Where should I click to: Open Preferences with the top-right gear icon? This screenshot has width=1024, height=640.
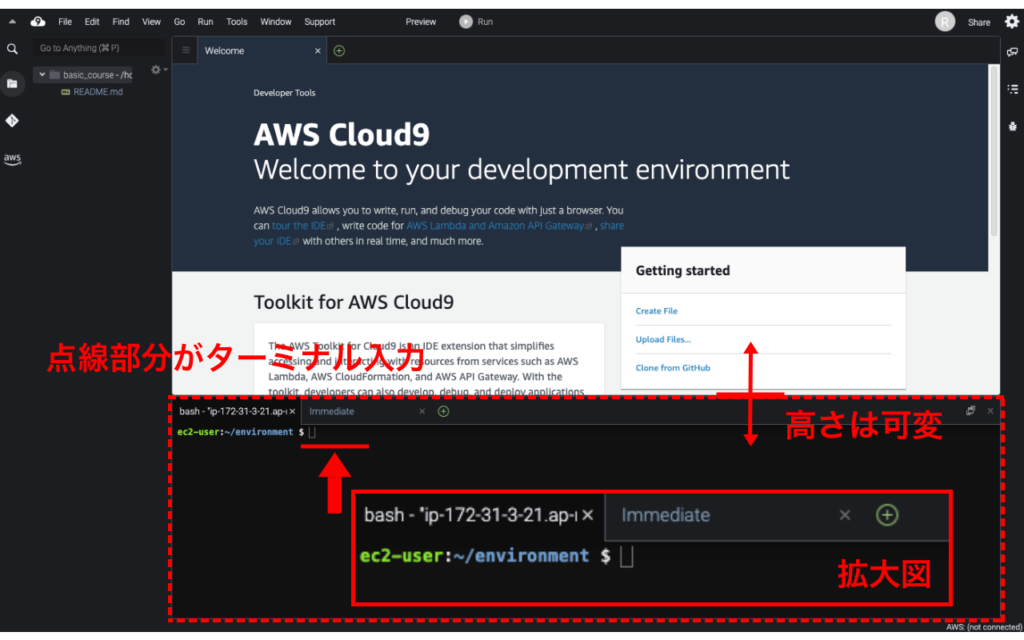(1012, 22)
